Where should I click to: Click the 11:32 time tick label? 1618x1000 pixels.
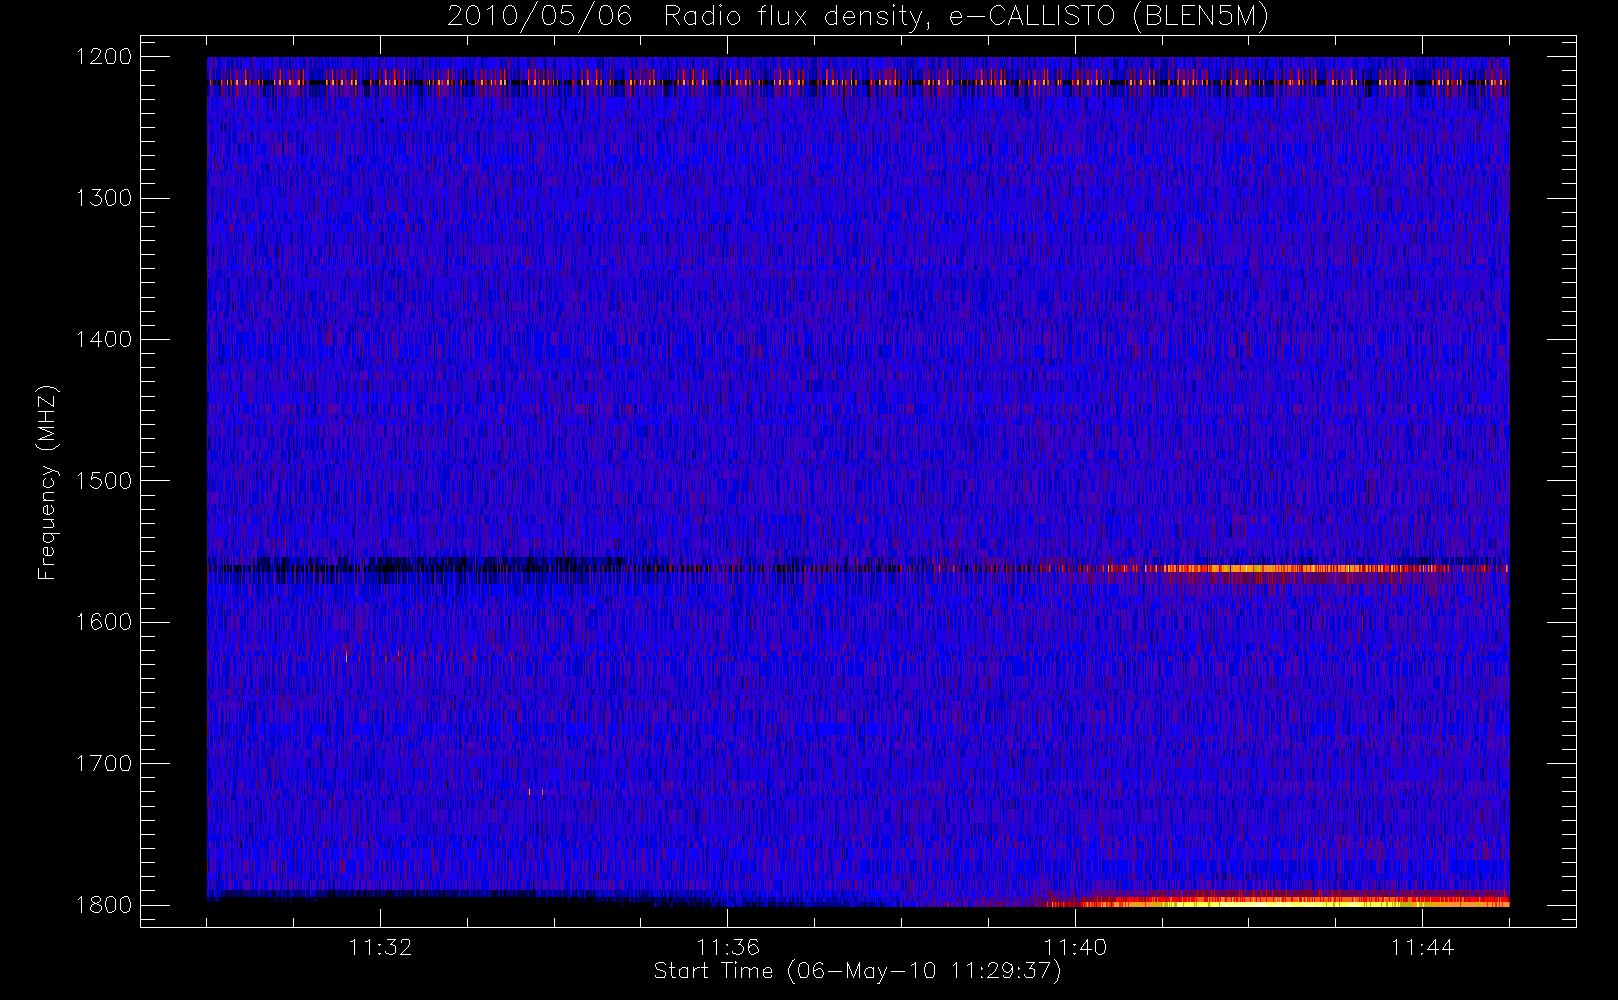click(380, 947)
